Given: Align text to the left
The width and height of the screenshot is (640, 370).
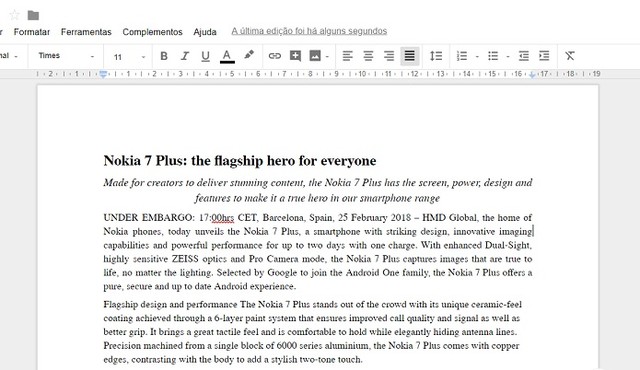Looking at the screenshot, I should pos(347,56).
